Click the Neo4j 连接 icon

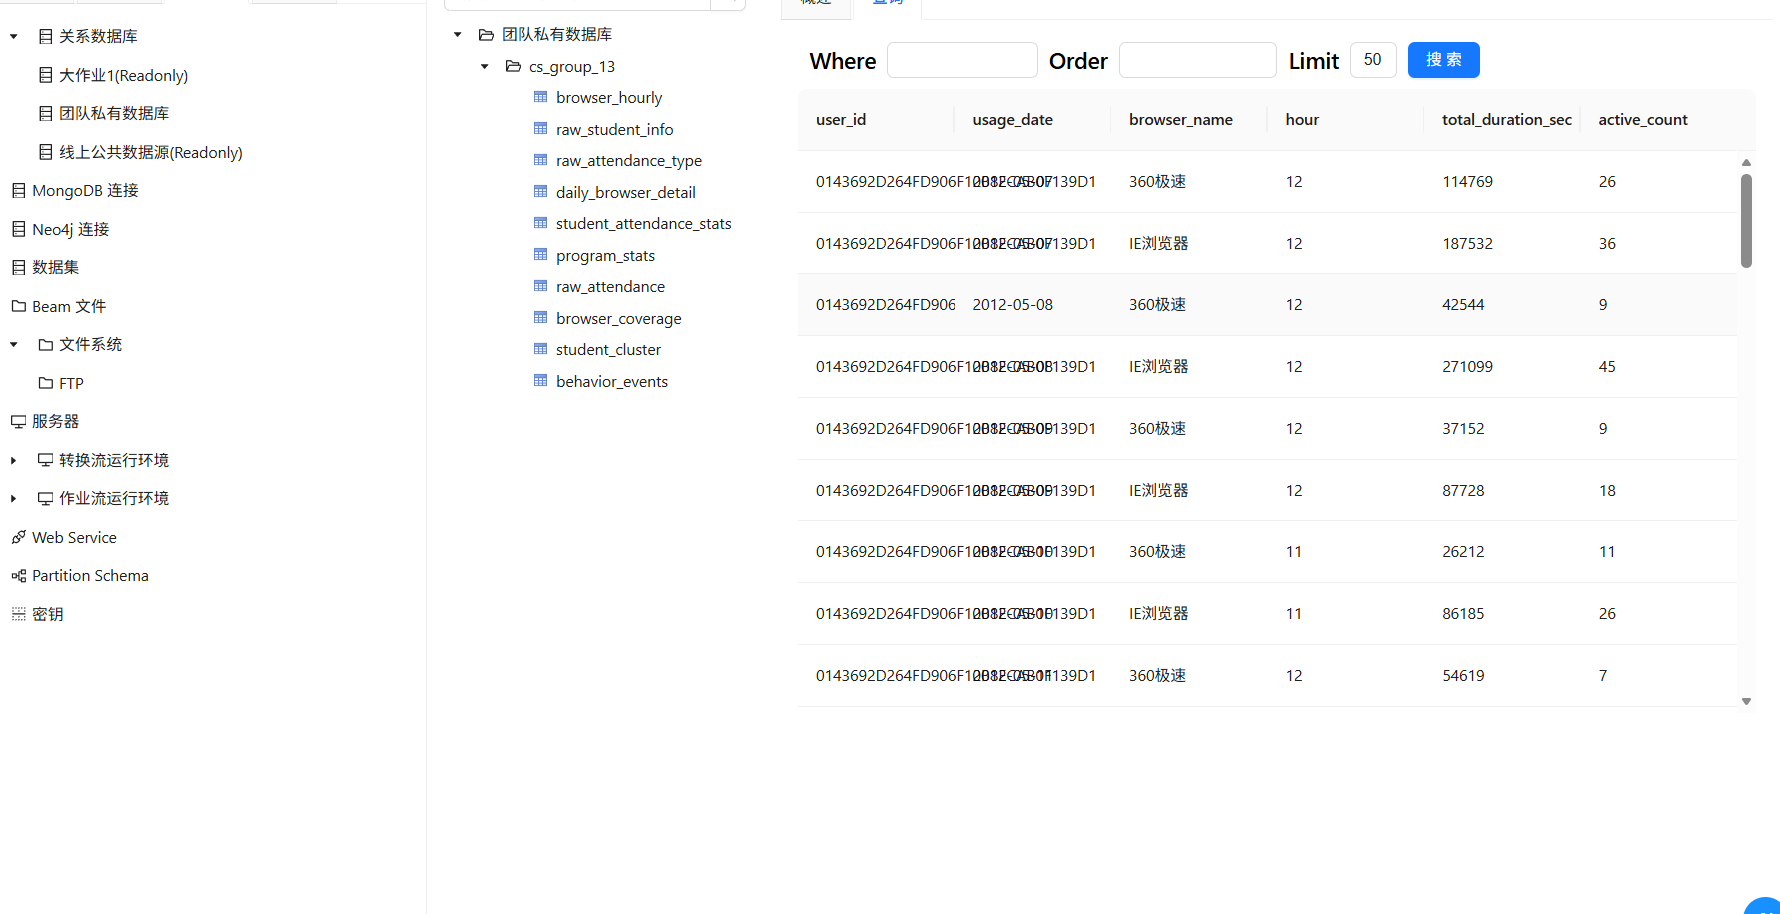pos(18,229)
